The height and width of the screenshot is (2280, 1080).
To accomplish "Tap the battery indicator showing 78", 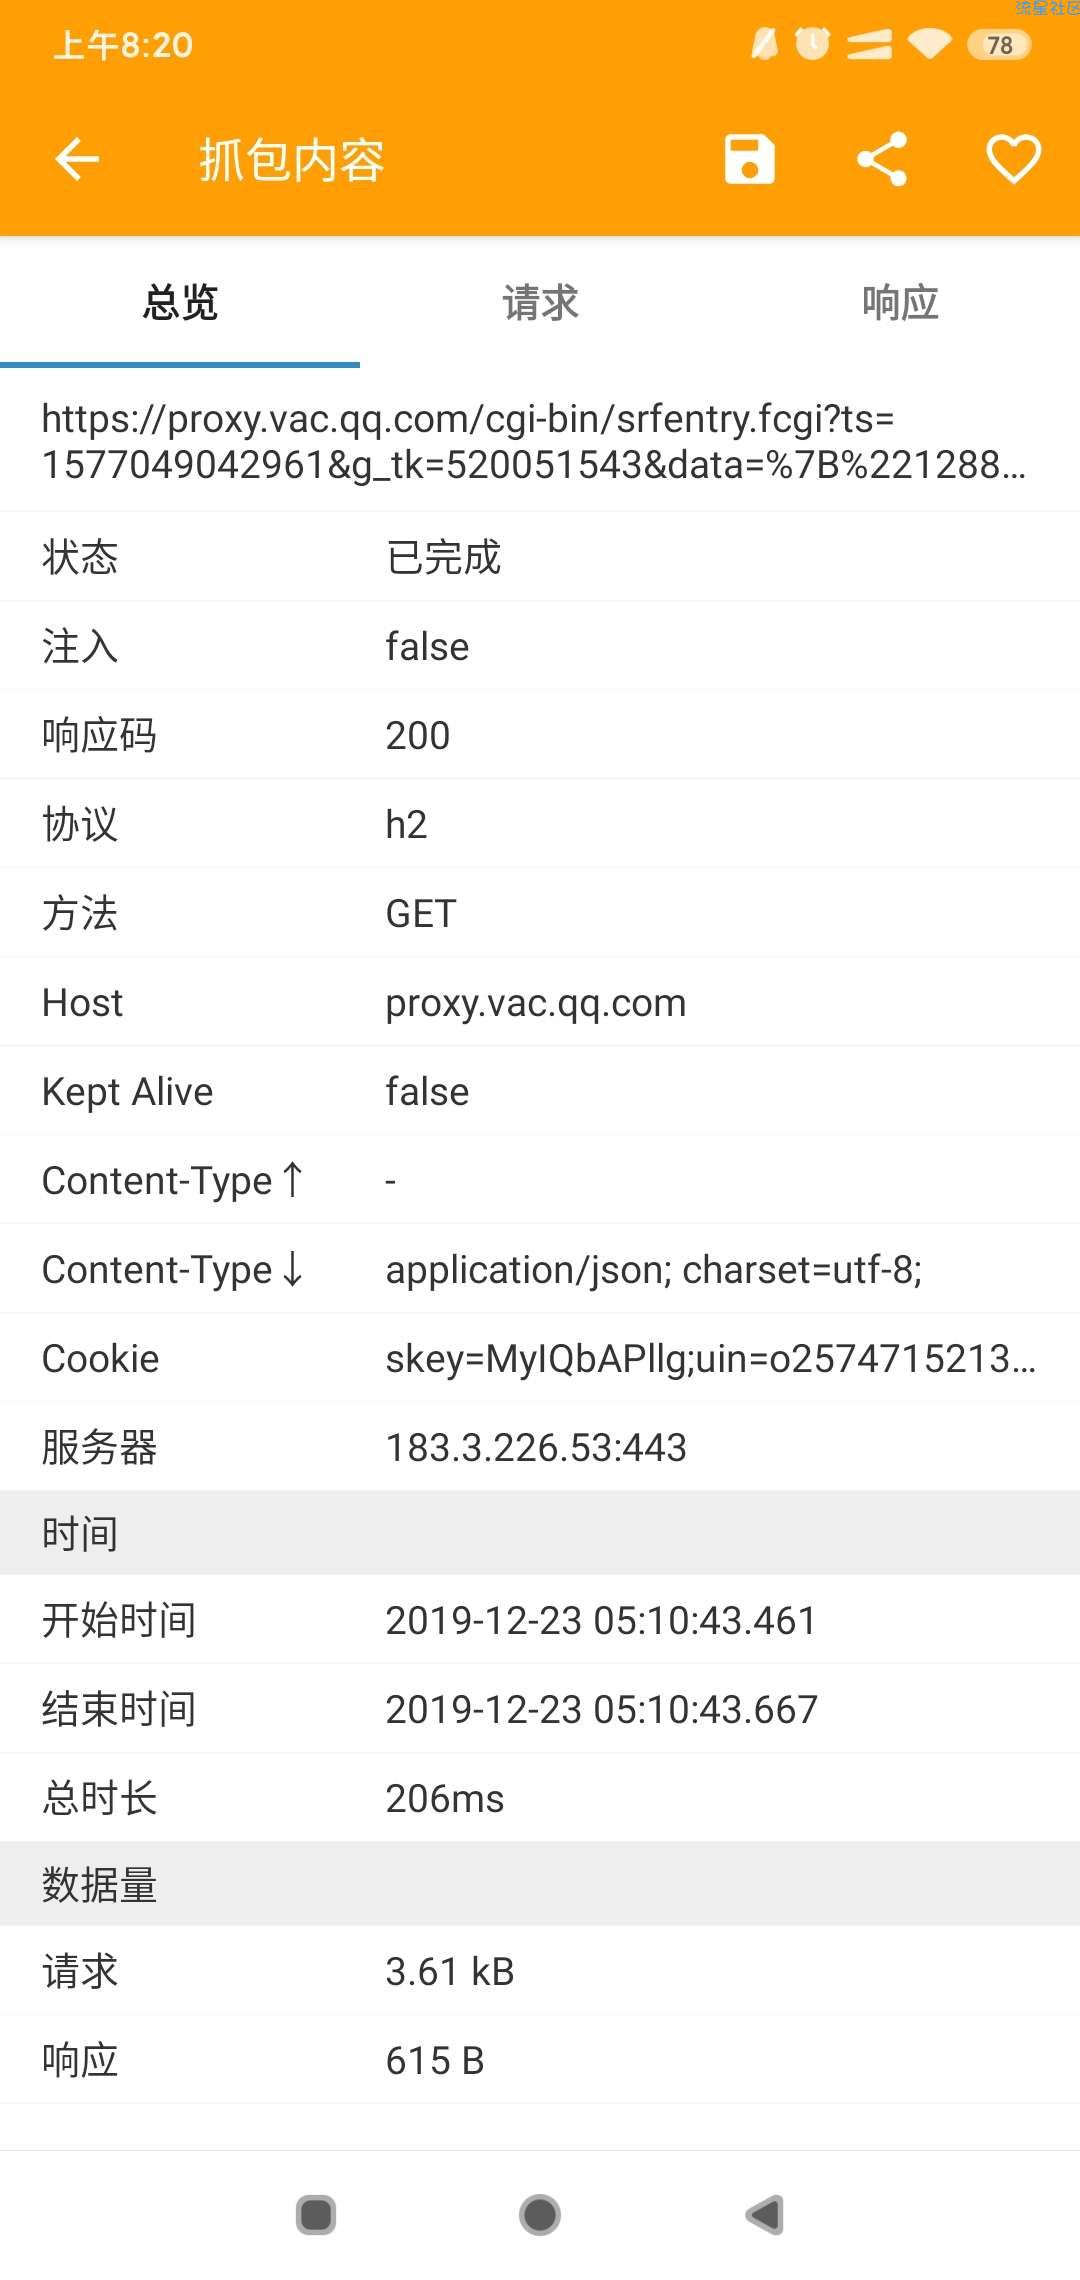I will [x=998, y=45].
